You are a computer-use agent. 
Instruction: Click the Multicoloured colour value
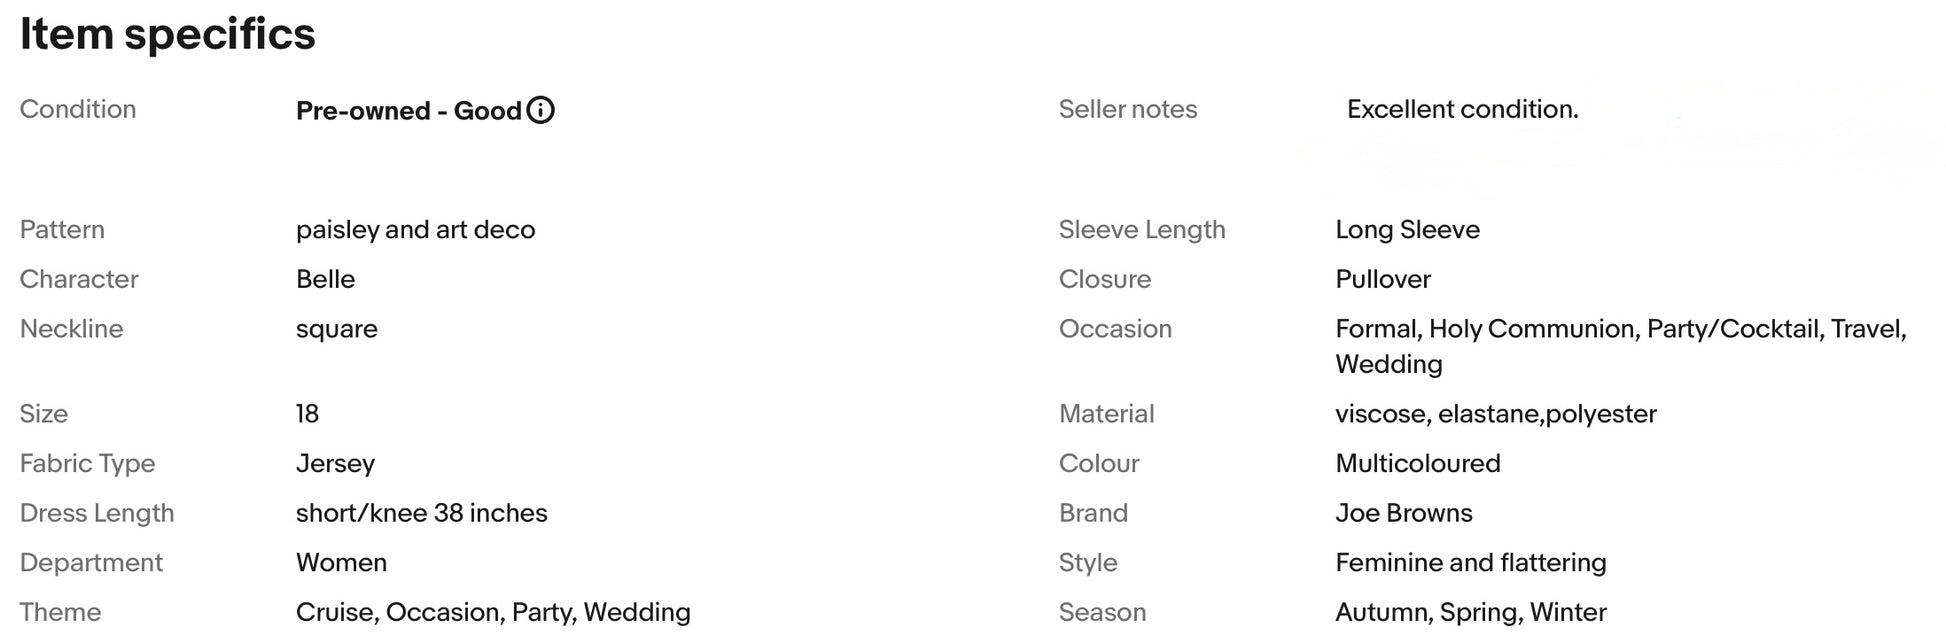click(x=1417, y=464)
